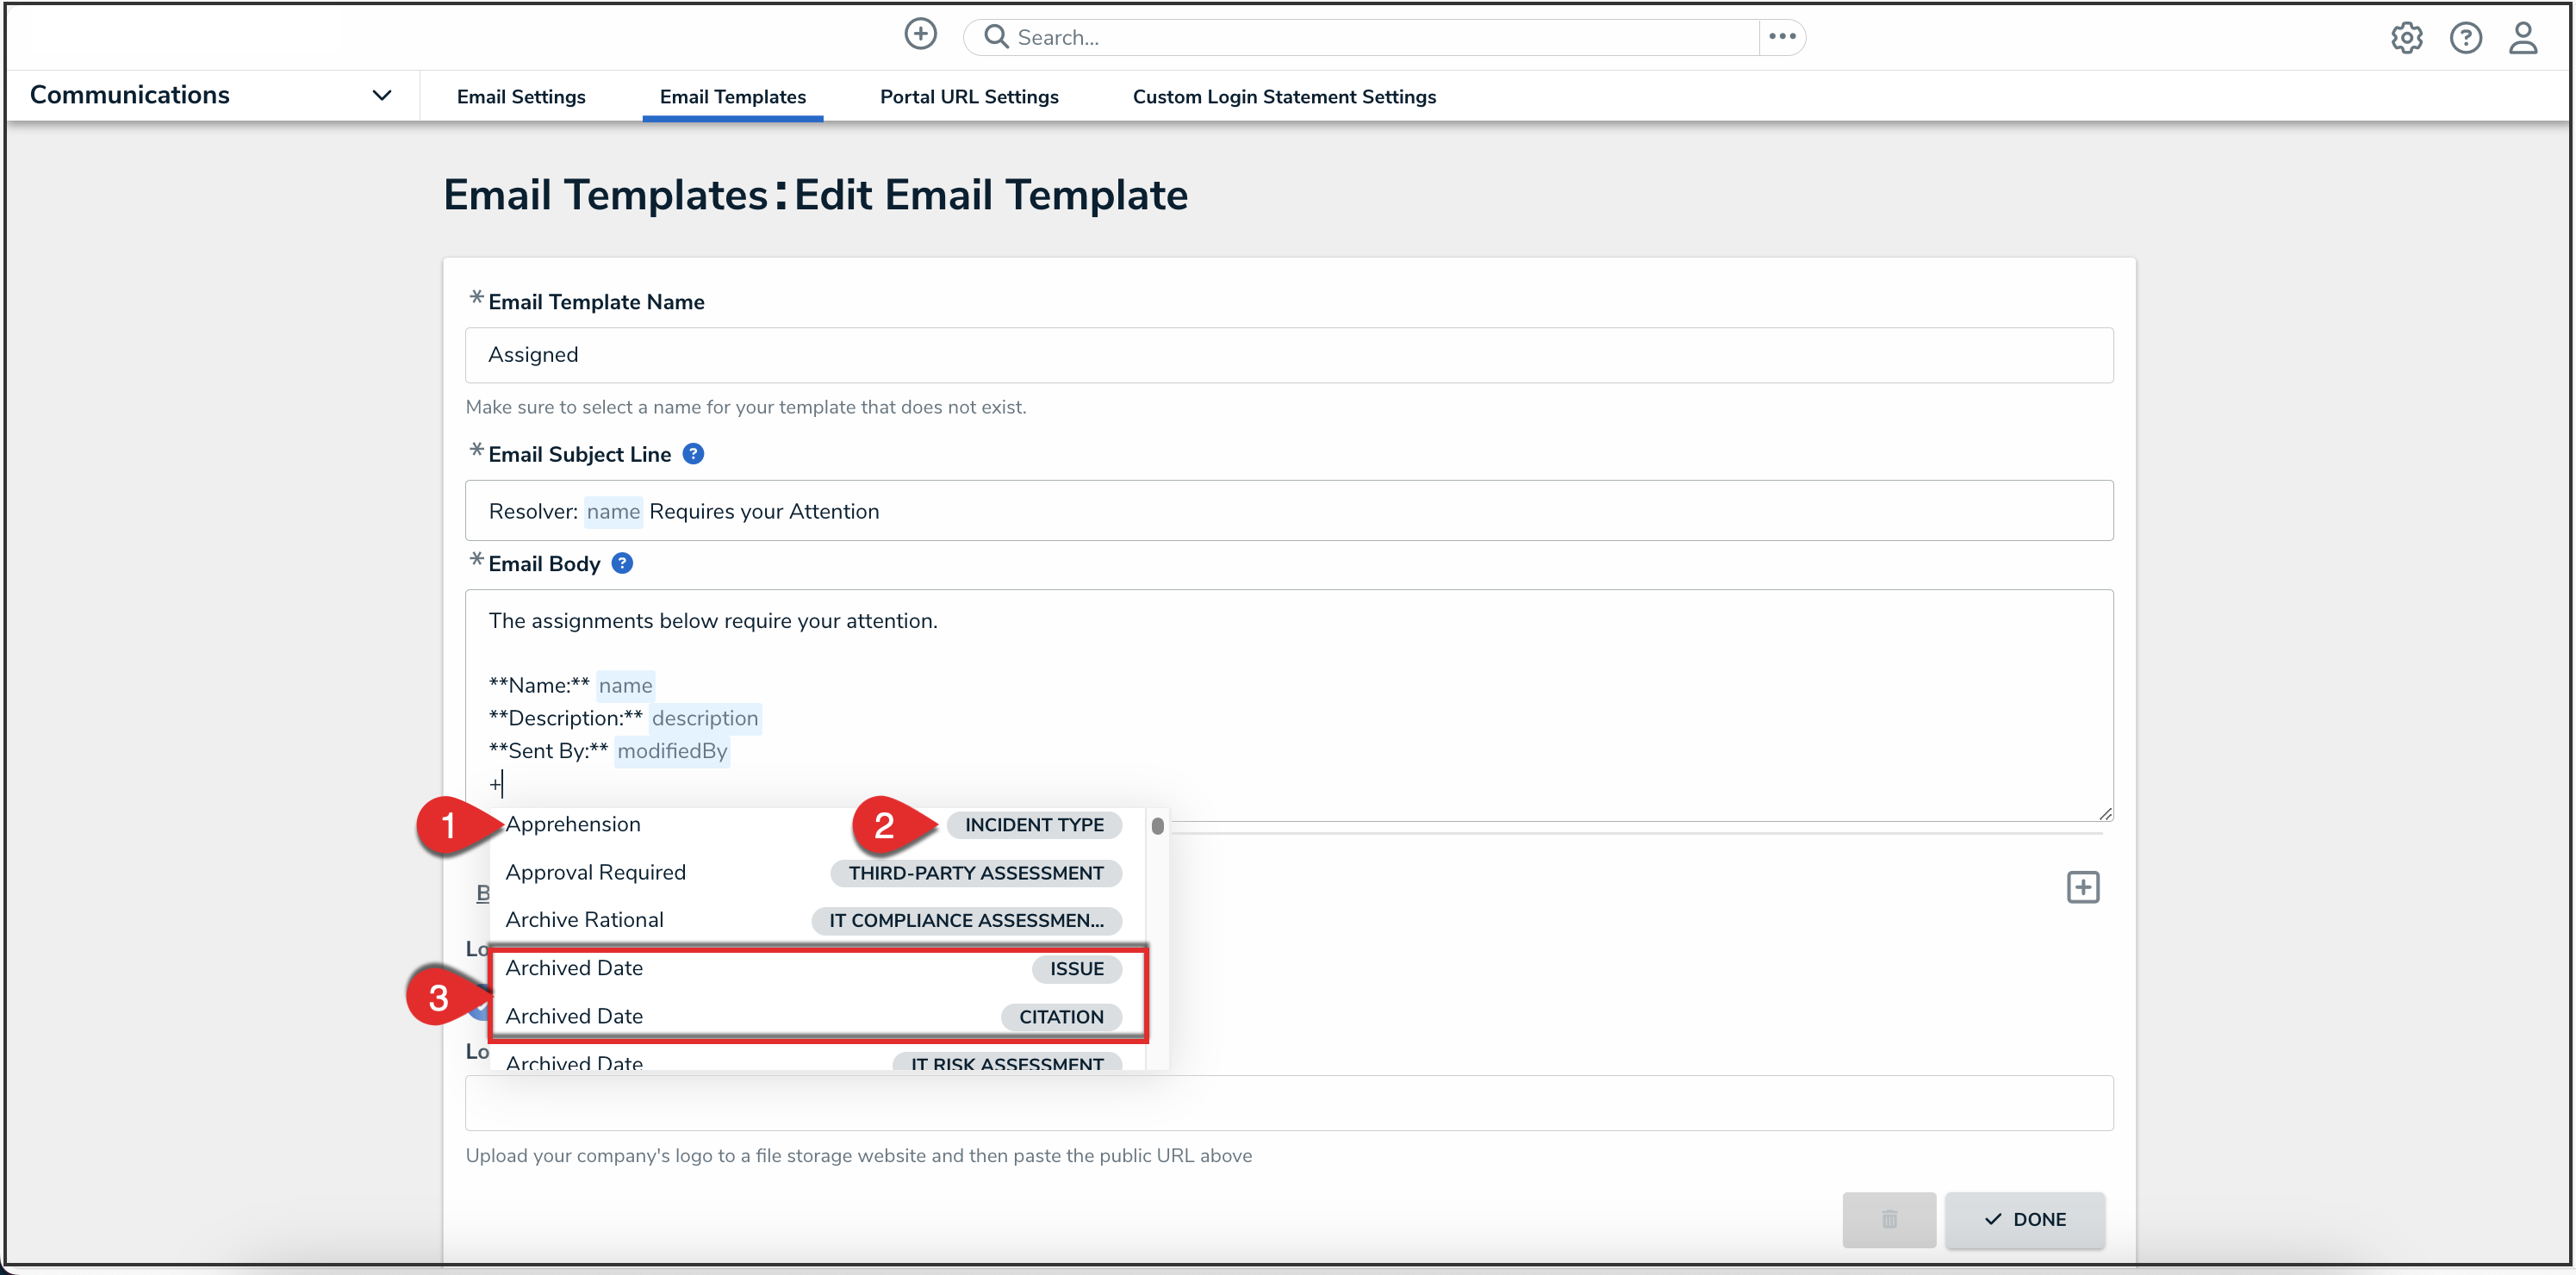Click the plus create-new icon beside search
This screenshot has width=2576, height=1275.
click(920, 35)
